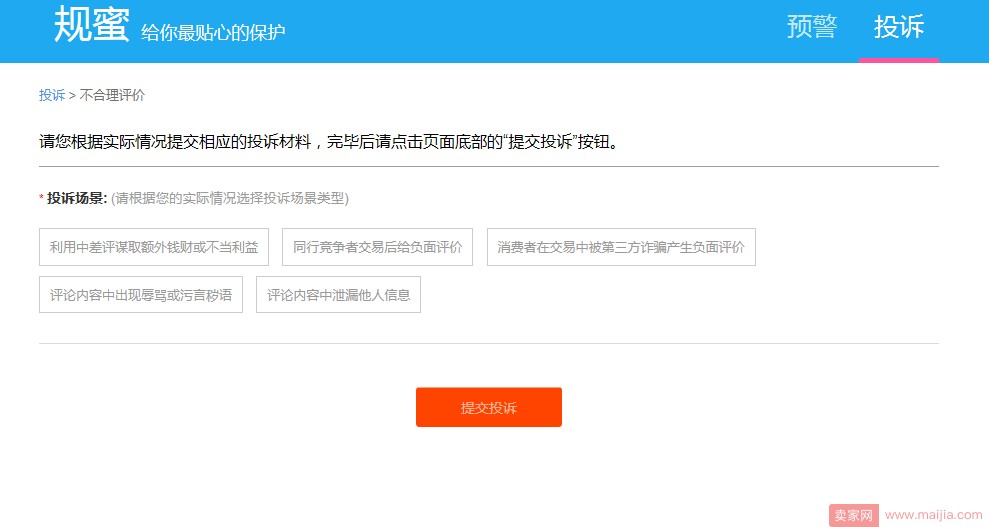The width and height of the screenshot is (989, 527).
Task: Open the 预警 tab in header
Action: [x=812, y=27]
